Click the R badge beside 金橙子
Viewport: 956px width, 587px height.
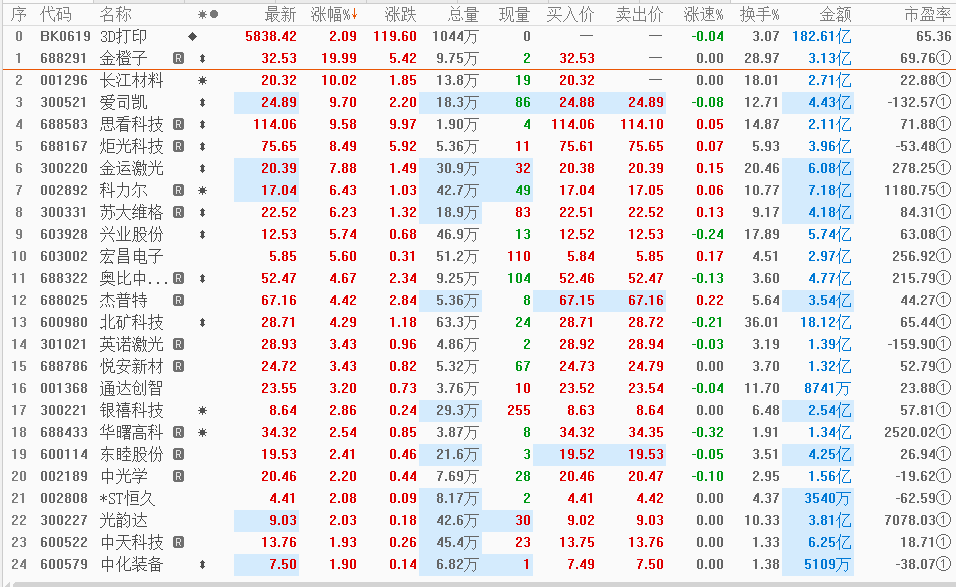click(178, 58)
